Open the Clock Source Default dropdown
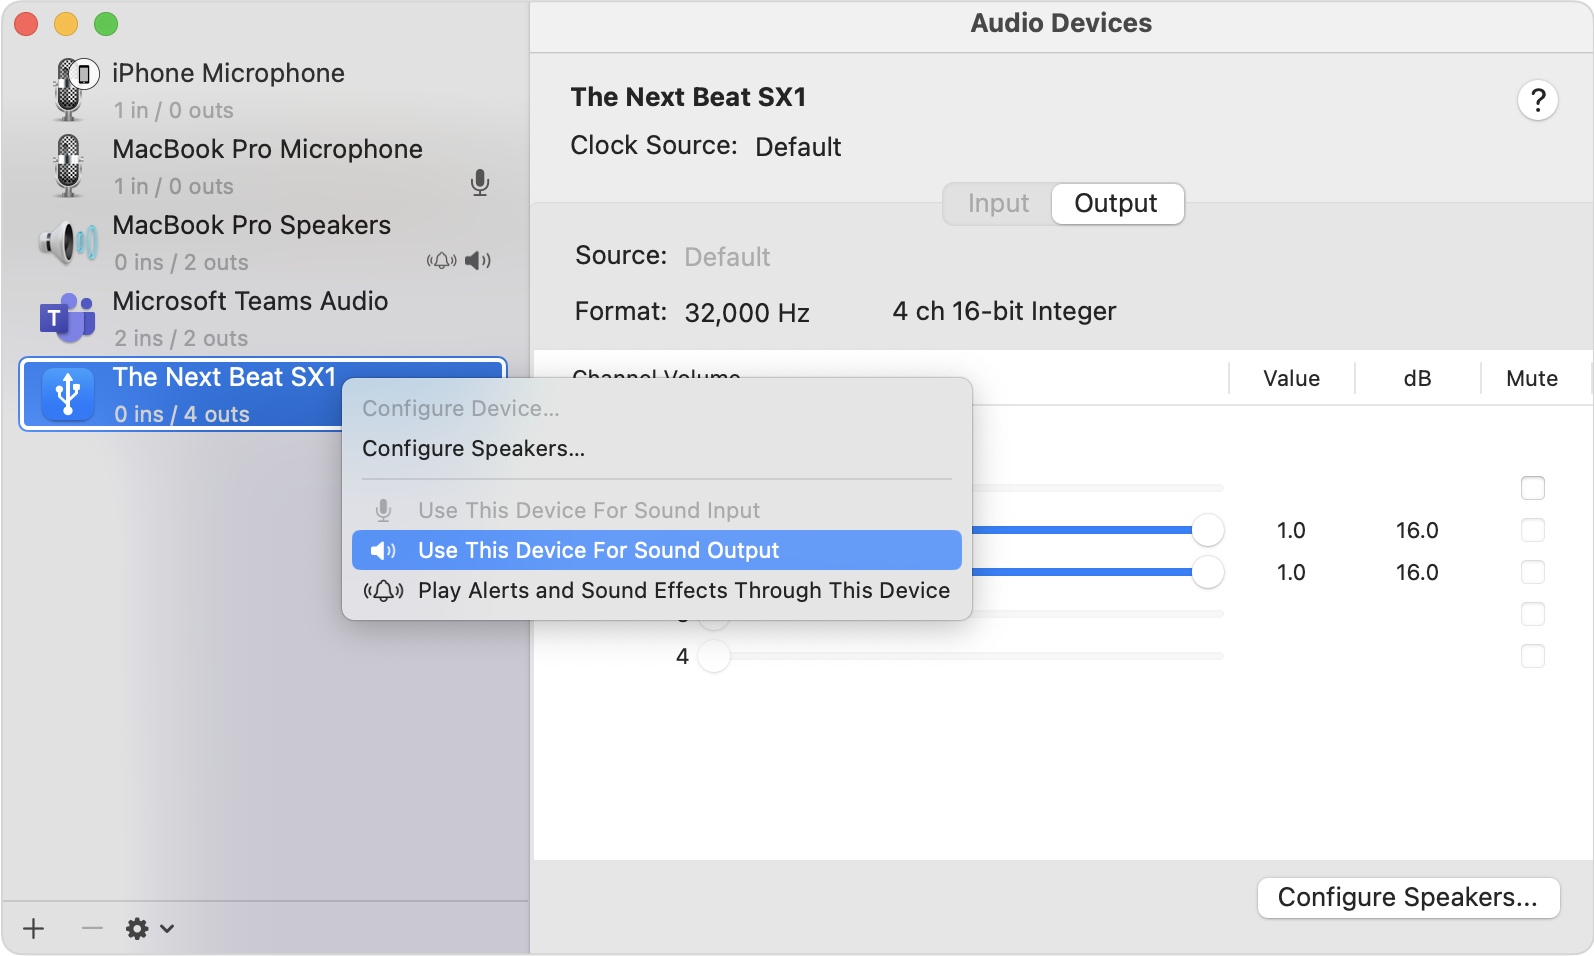 [x=798, y=147]
